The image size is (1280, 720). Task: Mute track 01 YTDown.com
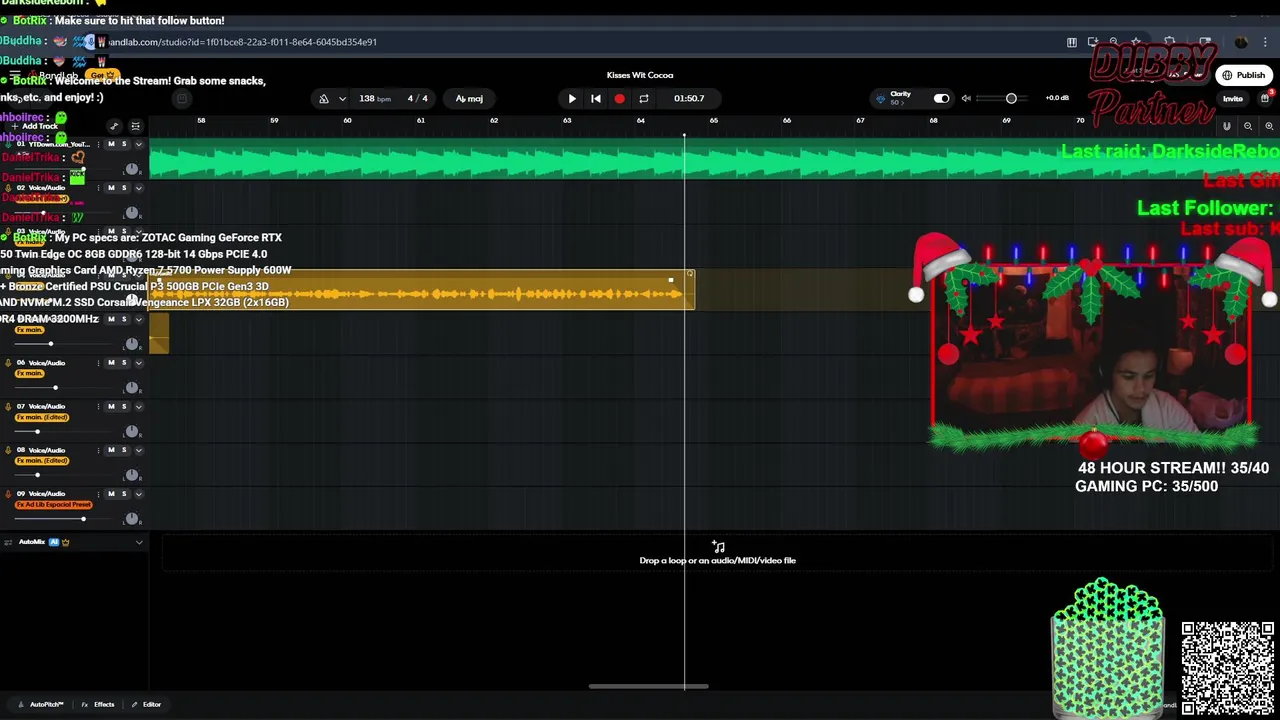111,145
